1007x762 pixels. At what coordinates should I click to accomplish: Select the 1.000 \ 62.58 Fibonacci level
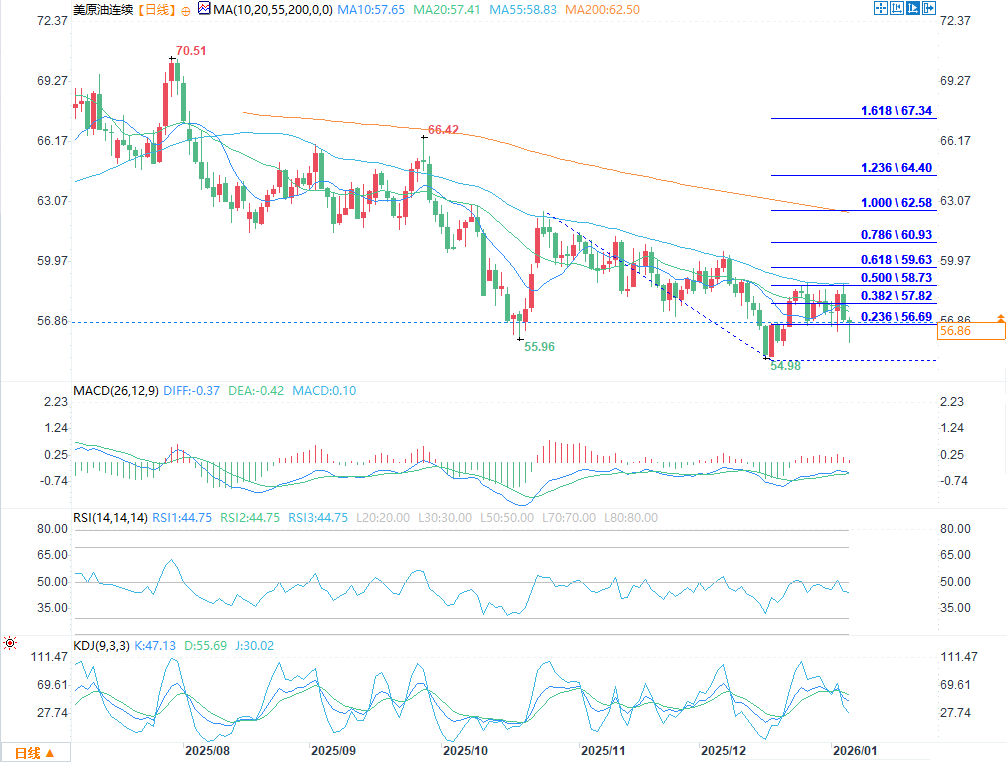point(897,203)
